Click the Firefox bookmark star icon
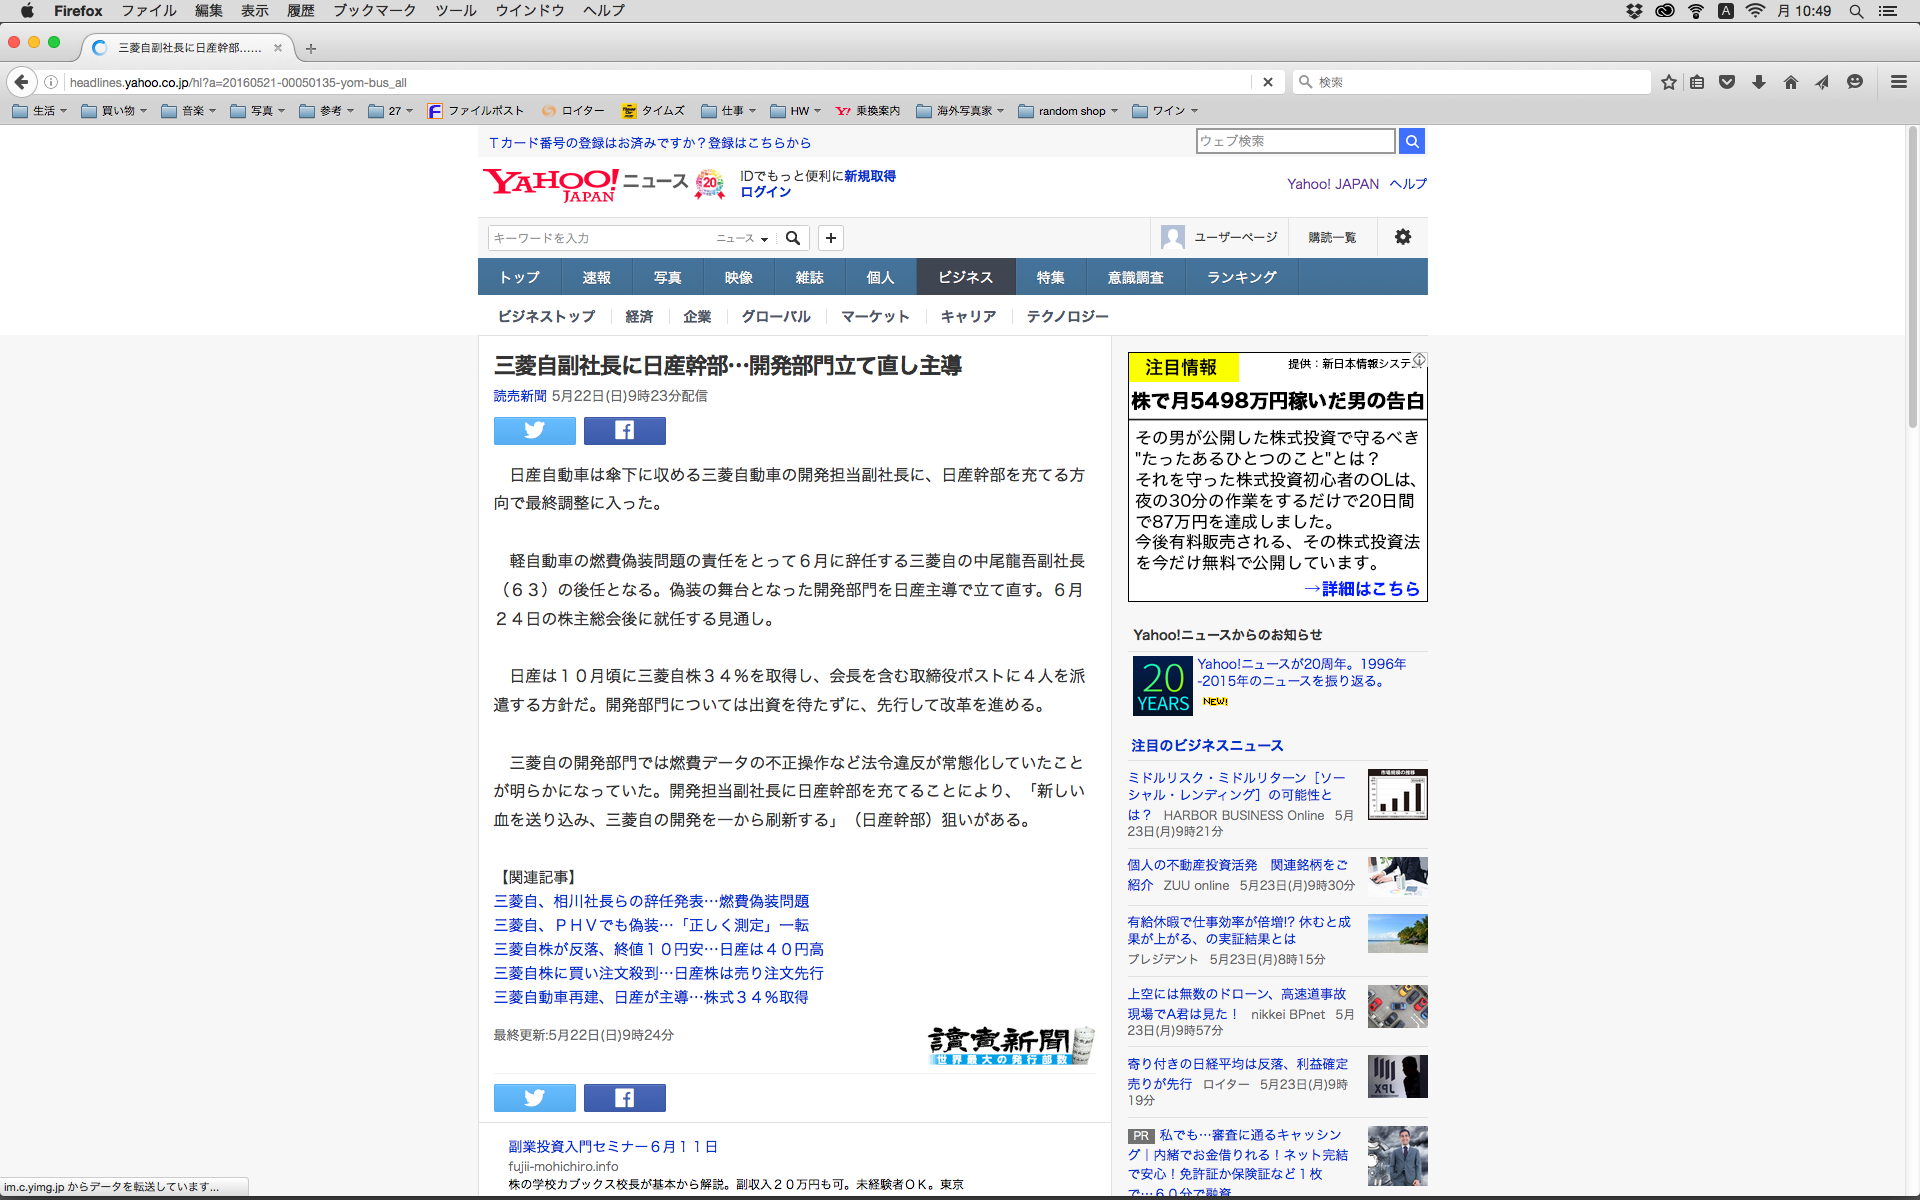This screenshot has height=1200, width=1920. click(x=1668, y=82)
